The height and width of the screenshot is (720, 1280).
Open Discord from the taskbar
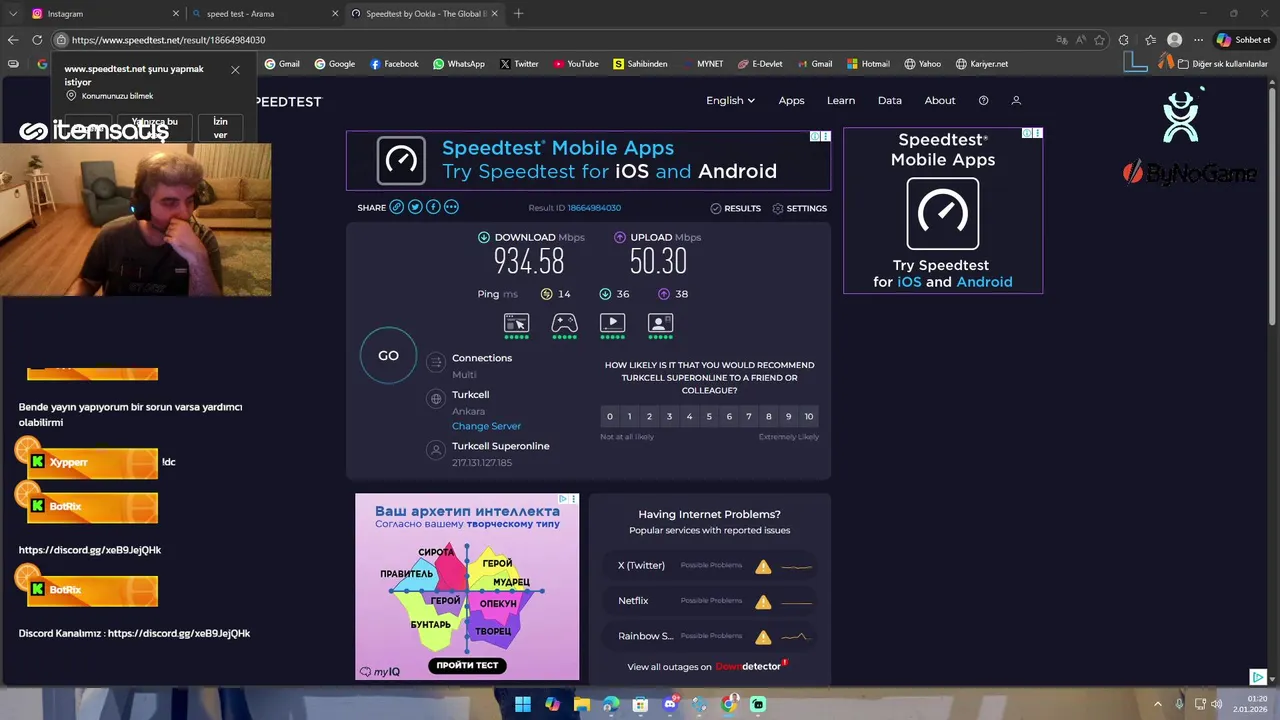point(670,704)
